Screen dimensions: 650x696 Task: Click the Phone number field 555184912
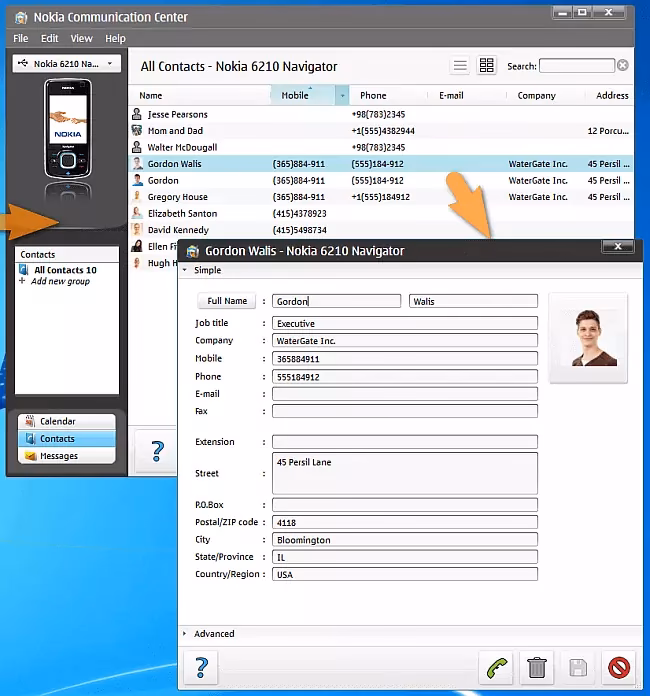point(405,377)
